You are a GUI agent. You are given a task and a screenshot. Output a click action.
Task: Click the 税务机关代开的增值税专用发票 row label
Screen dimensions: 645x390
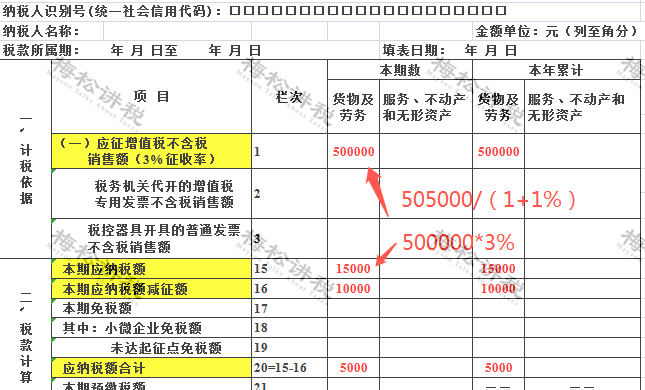pos(151,194)
